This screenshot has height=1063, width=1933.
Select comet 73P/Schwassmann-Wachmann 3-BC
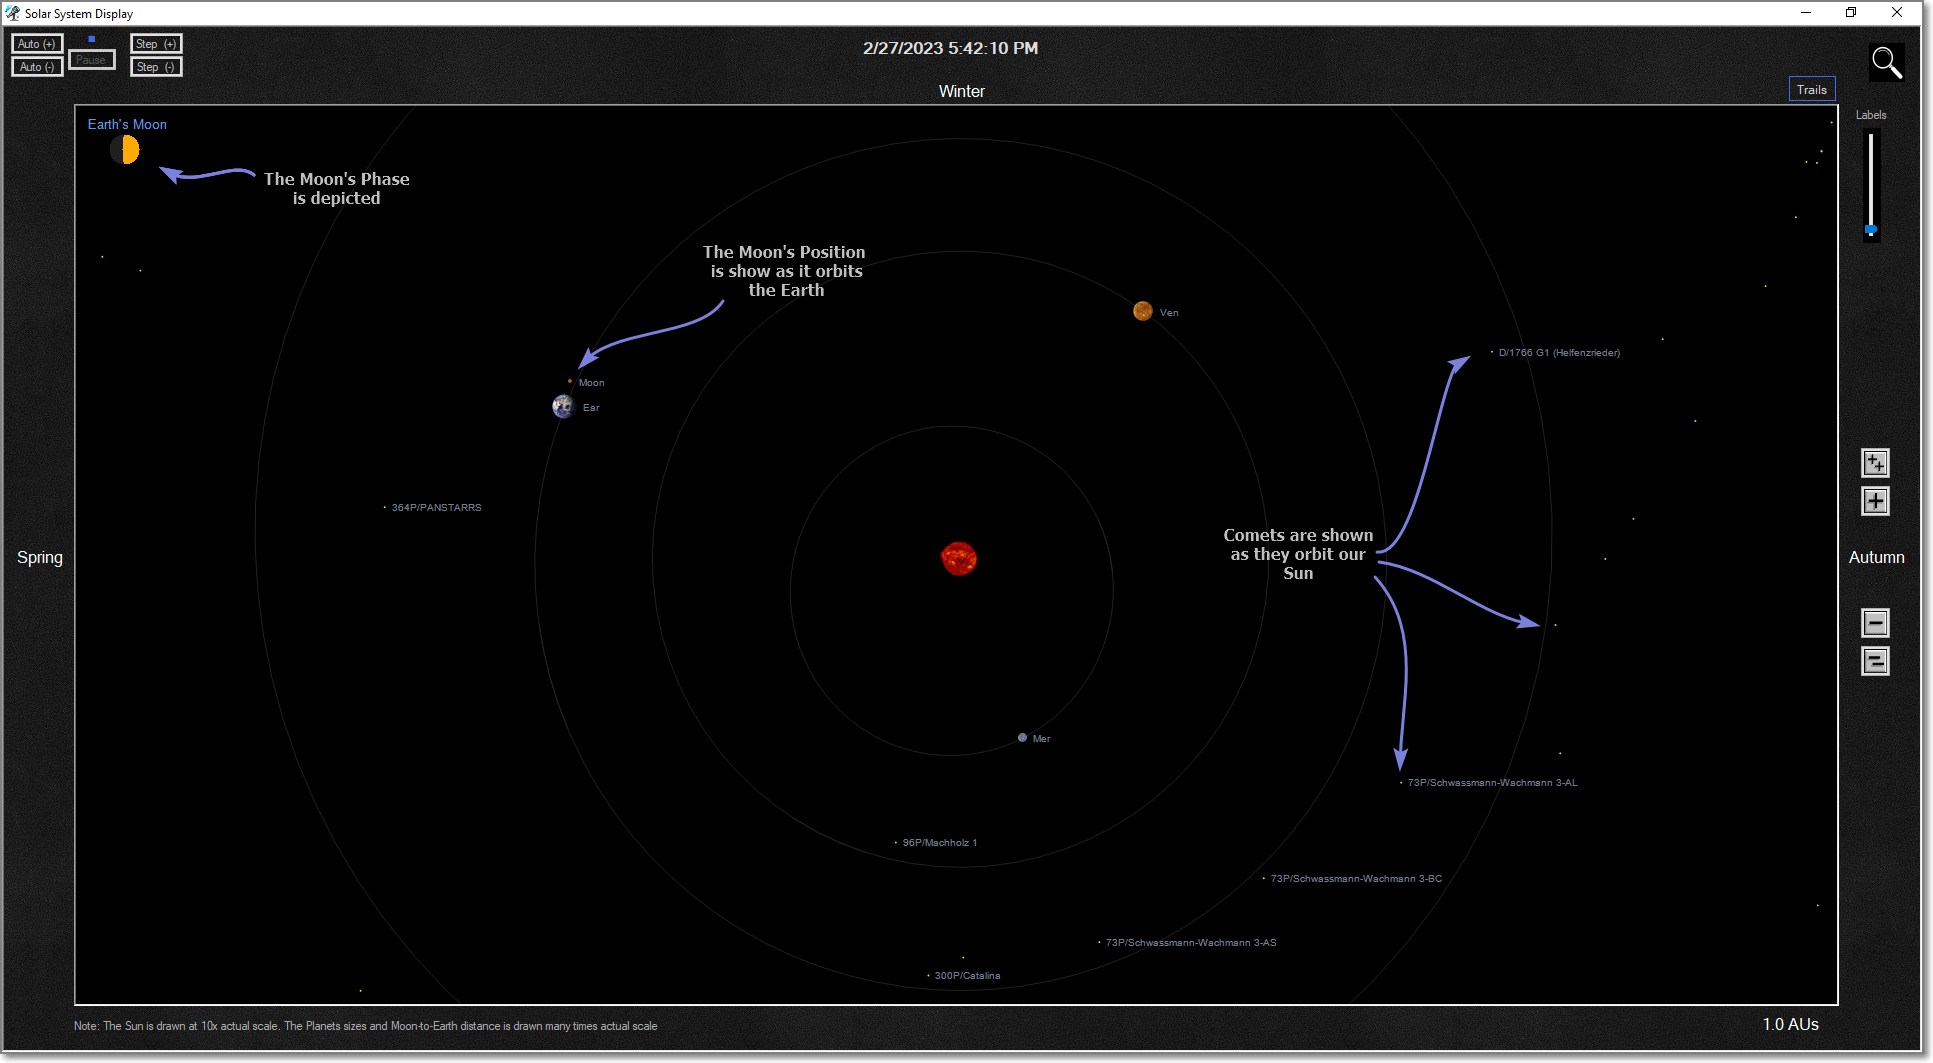click(1352, 879)
